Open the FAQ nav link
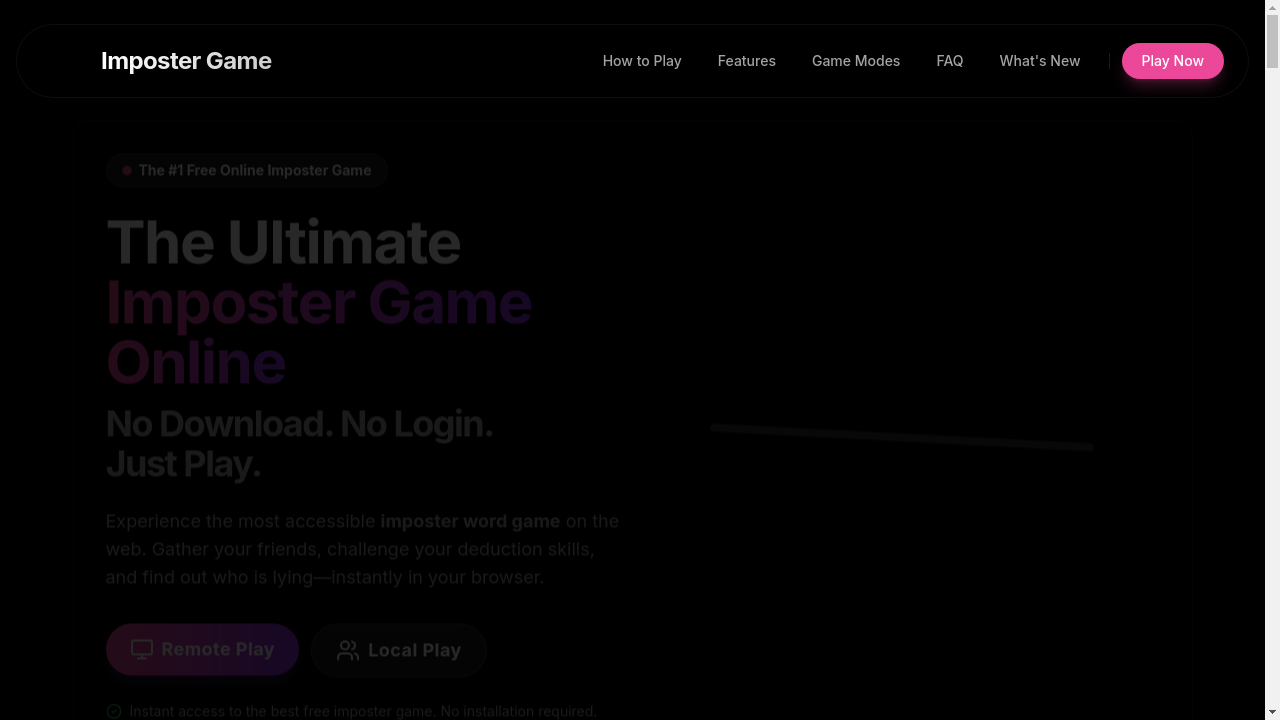The height and width of the screenshot is (720, 1280). (950, 61)
